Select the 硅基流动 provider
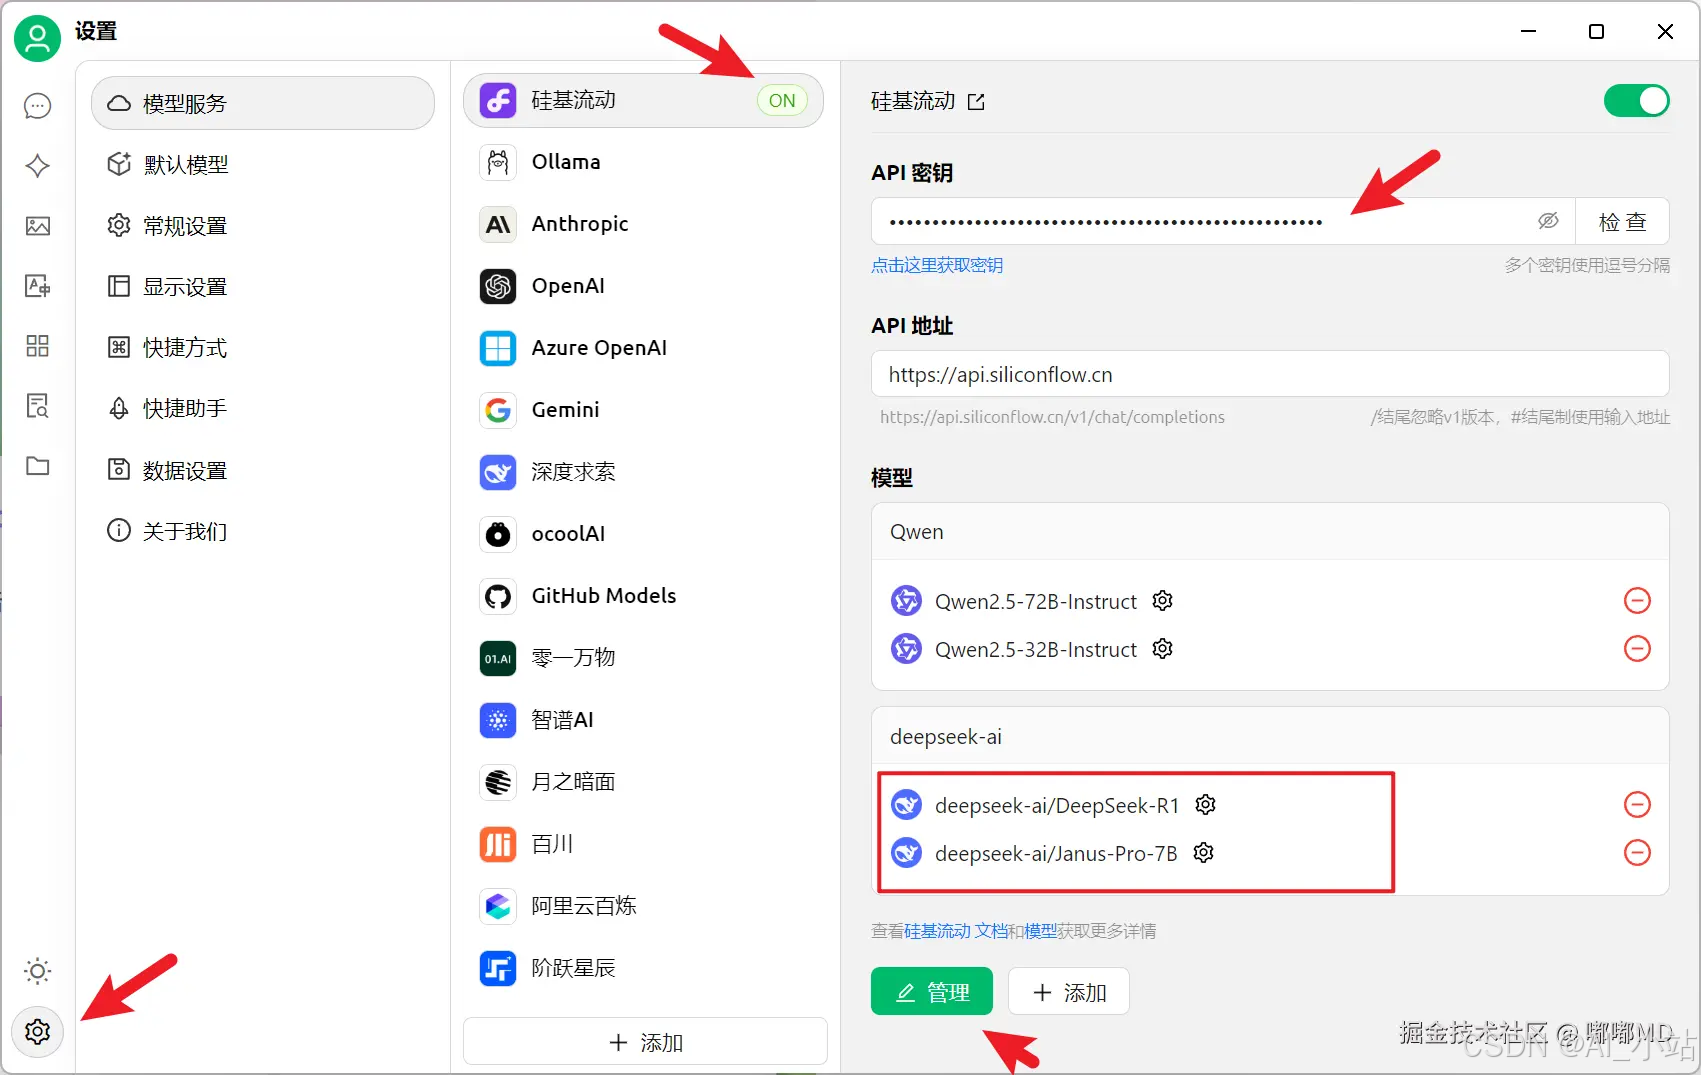 [x=643, y=100]
